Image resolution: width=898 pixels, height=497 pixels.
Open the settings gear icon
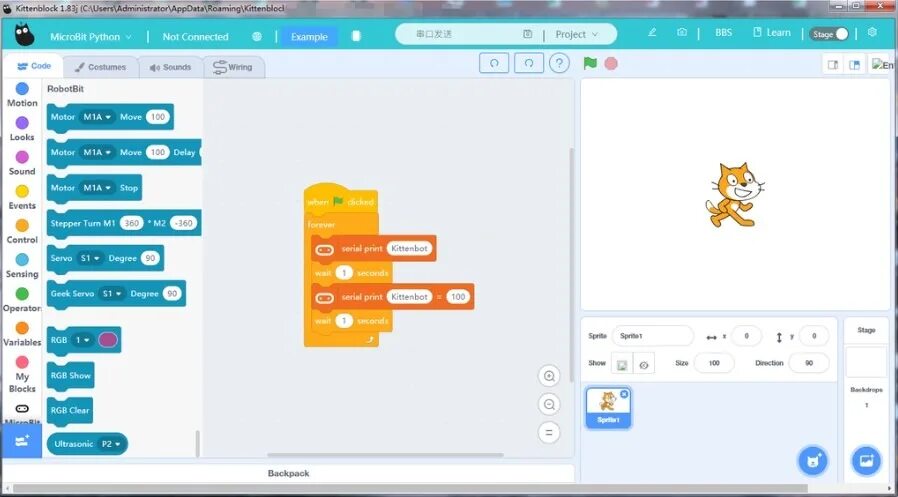click(x=872, y=32)
